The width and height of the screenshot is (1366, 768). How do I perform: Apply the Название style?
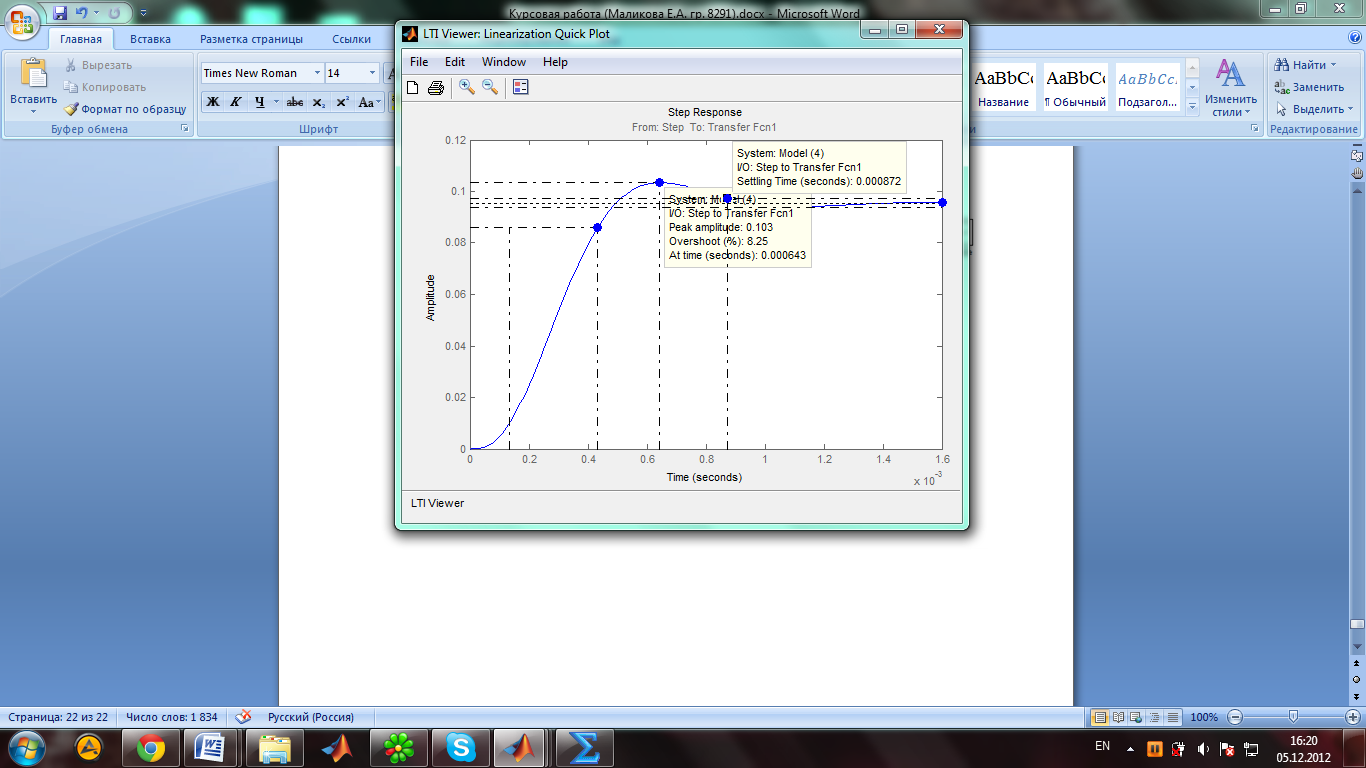1004,88
